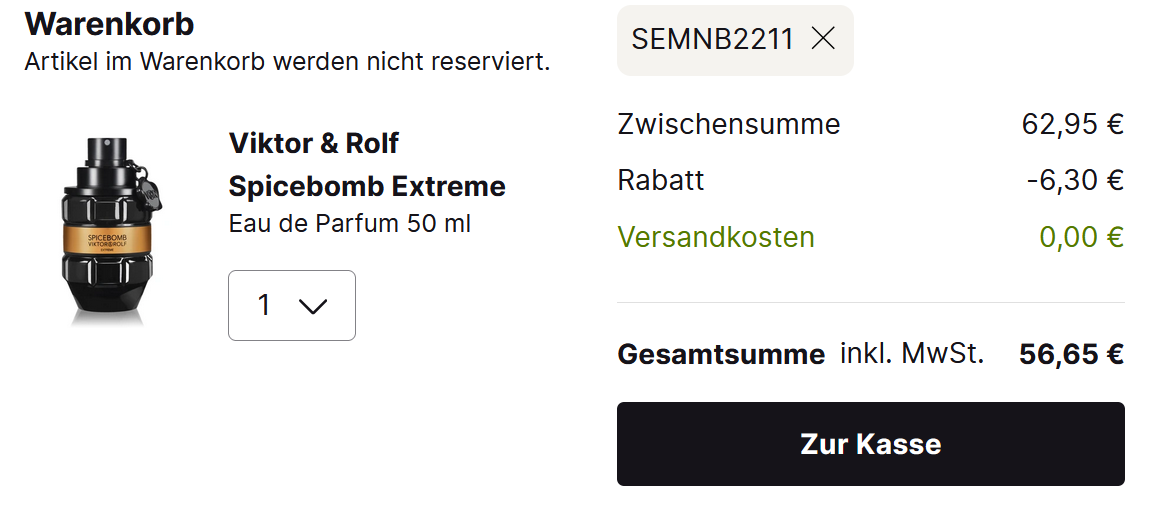Remove the SEMNB2211 coupon code
This screenshot has width=1159, height=514.
coord(823,39)
